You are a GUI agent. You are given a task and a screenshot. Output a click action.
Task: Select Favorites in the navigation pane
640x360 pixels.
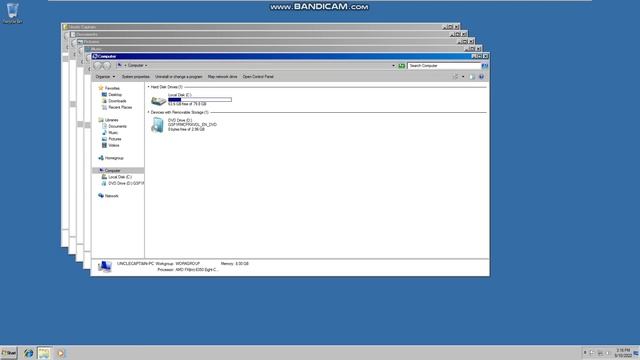112,88
